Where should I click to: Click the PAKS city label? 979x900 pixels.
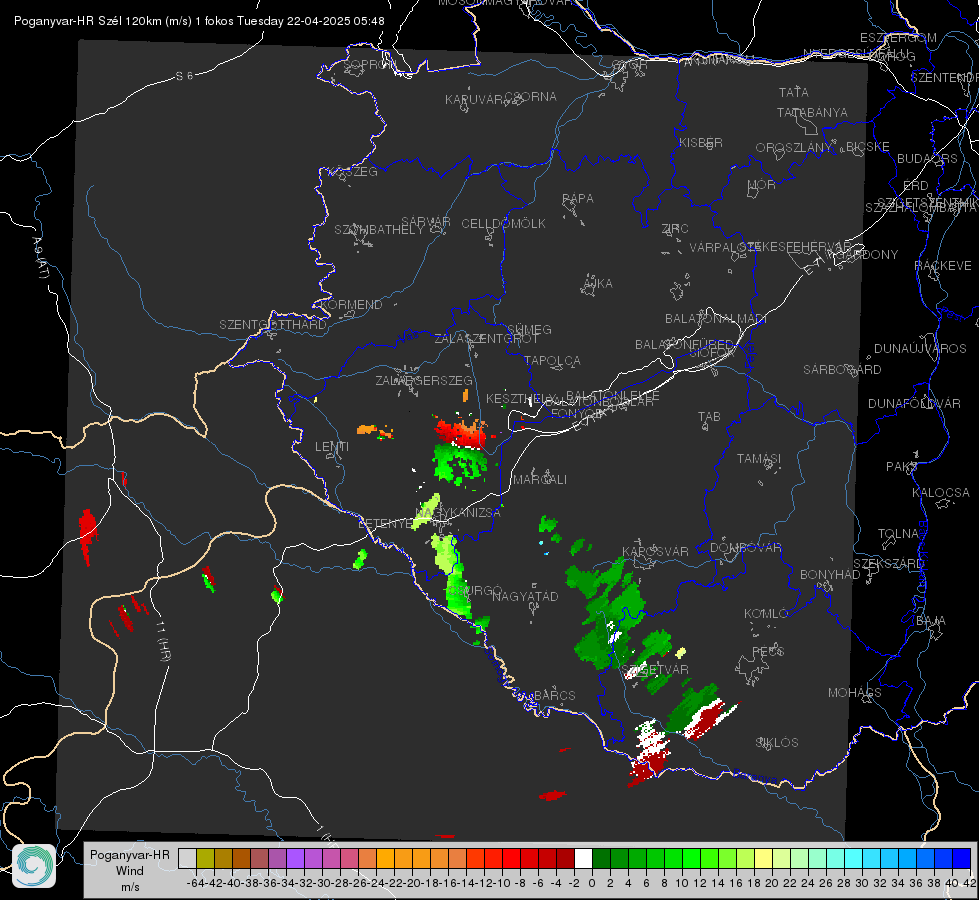click(x=902, y=467)
